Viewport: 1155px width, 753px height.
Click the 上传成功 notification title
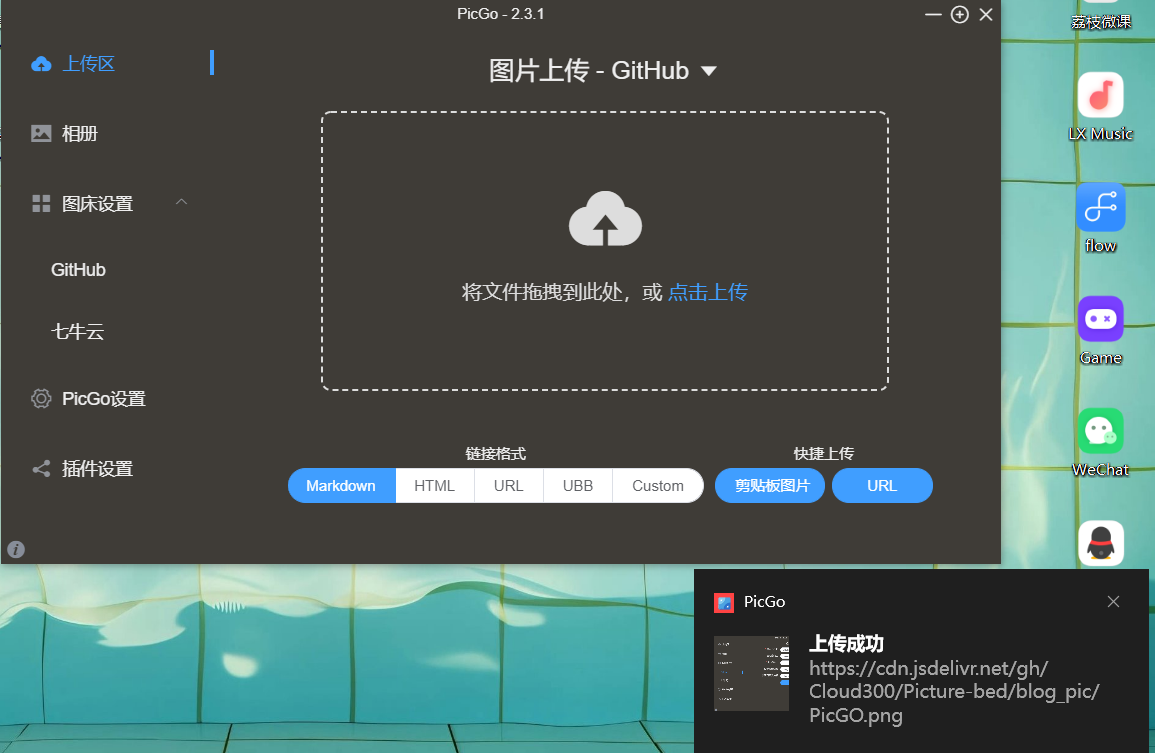click(846, 643)
